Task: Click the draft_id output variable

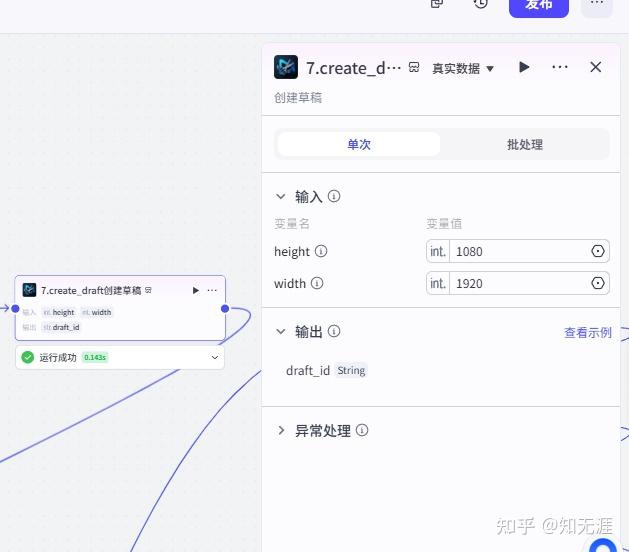Action: click(x=308, y=371)
